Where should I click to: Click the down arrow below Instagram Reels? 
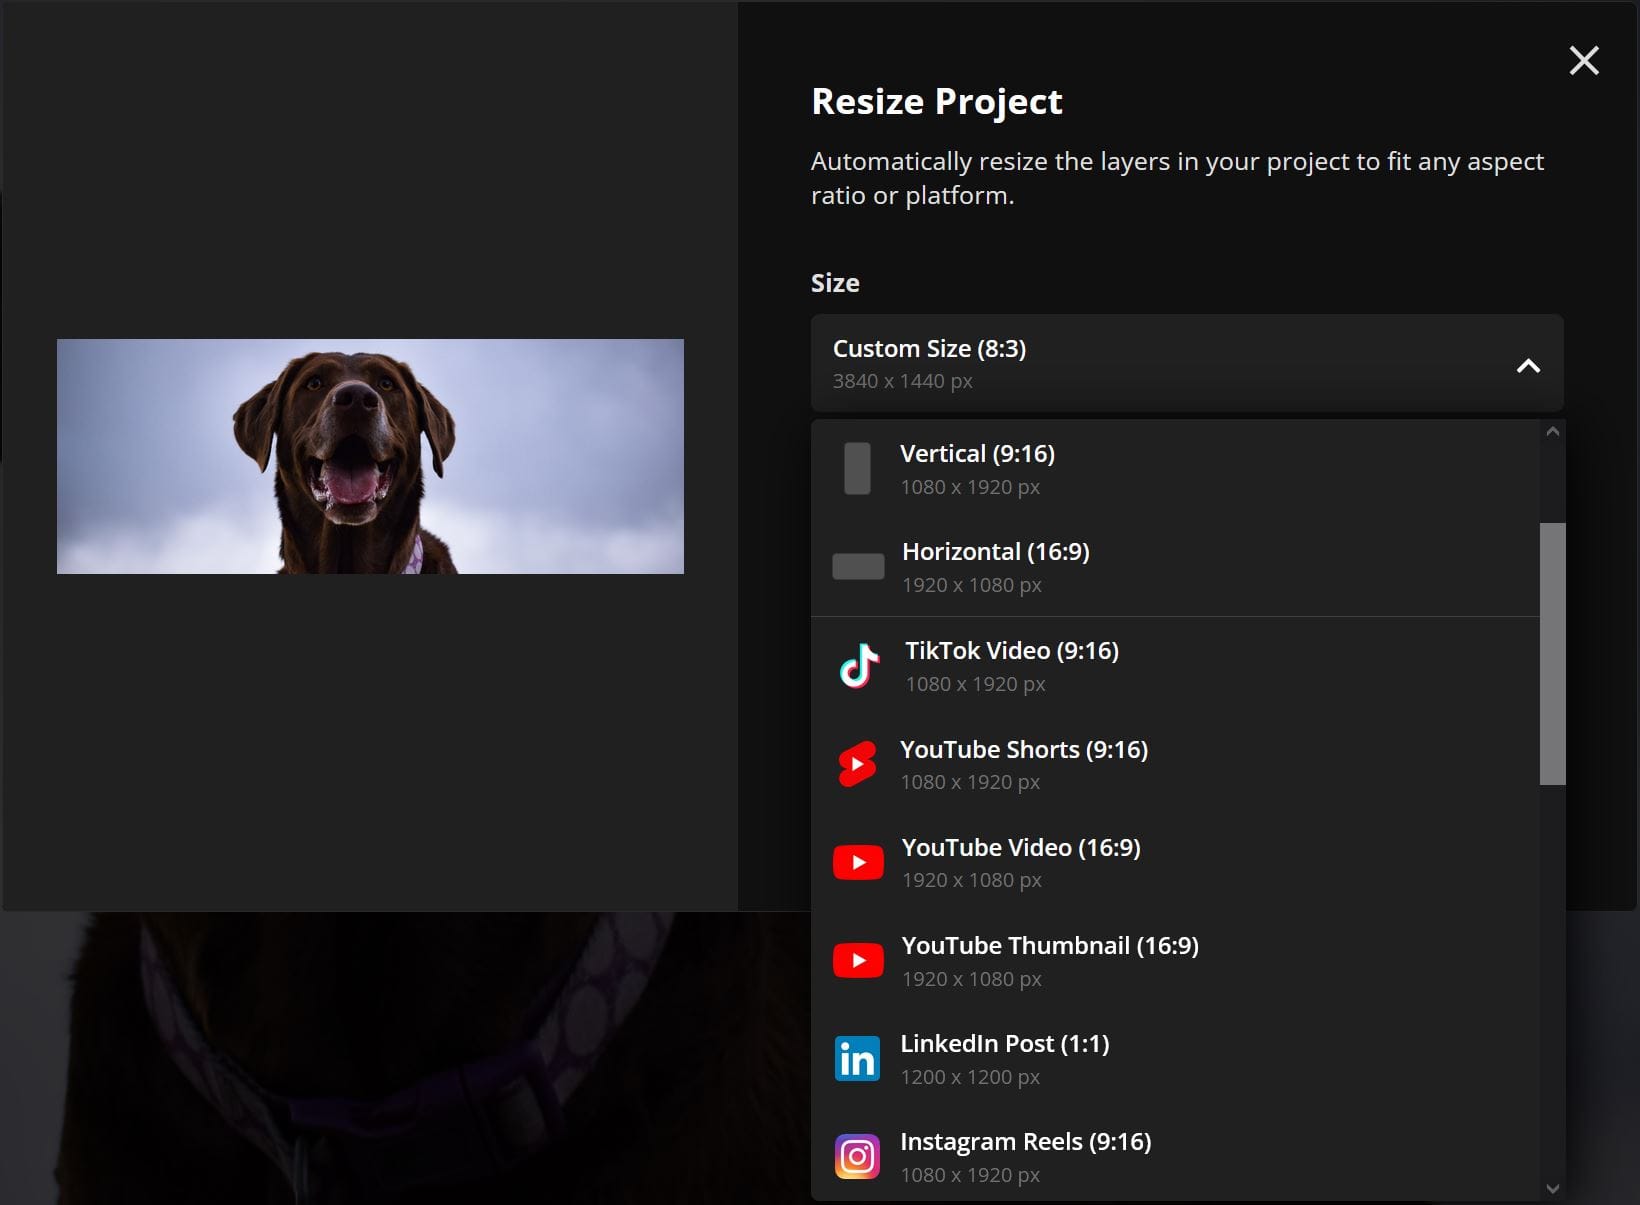pos(1552,1190)
